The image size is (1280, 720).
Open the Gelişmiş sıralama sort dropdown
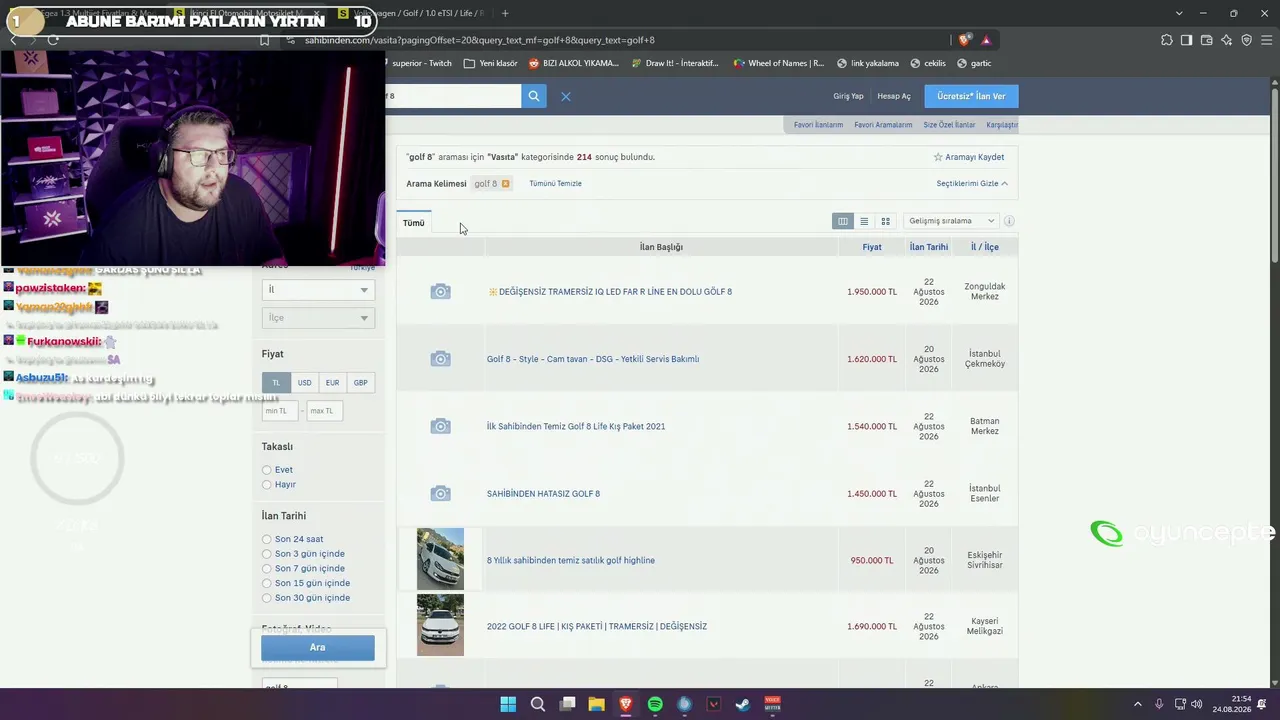coord(951,221)
